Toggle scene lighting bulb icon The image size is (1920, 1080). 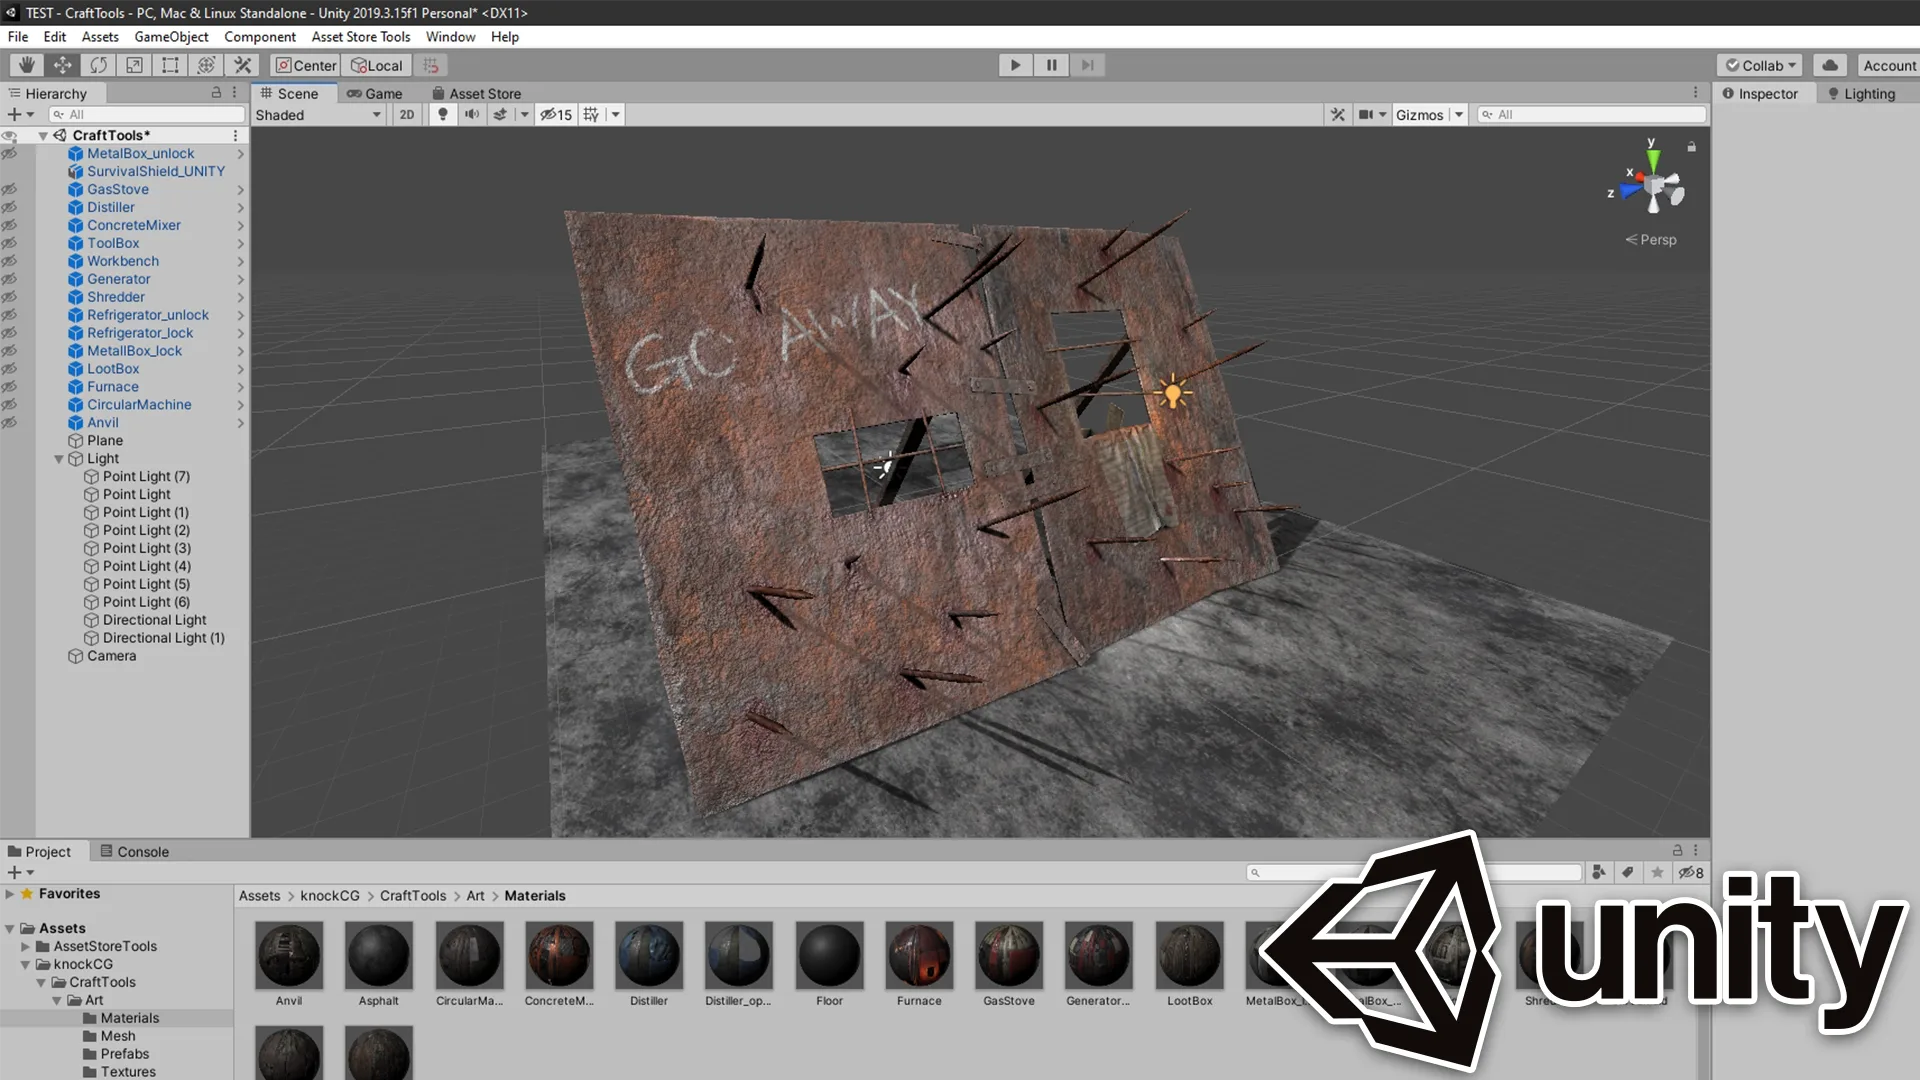tap(442, 114)
